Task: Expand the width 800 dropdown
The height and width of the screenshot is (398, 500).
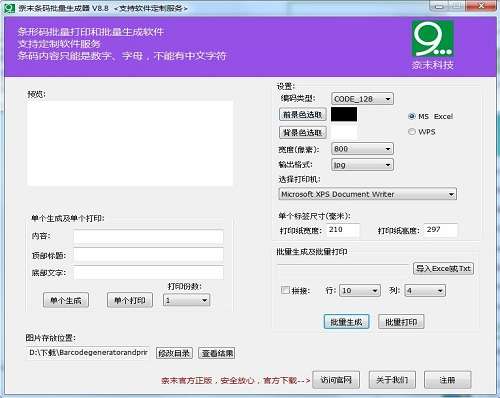Action: [x=362, y=149]
